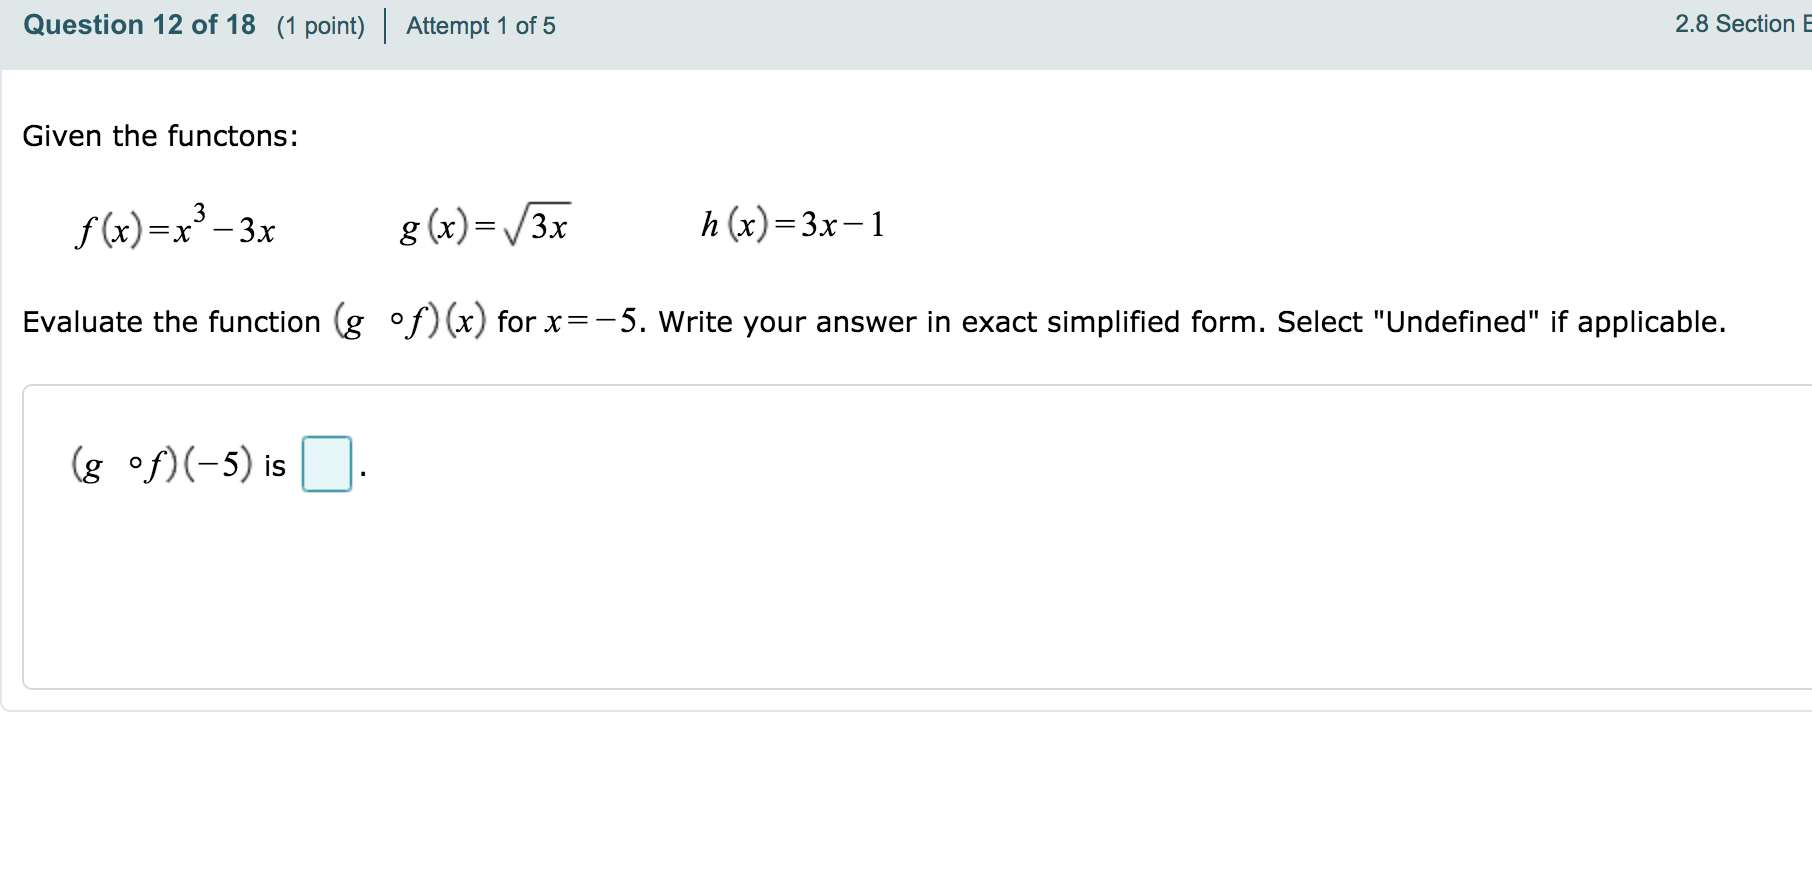1812x874 pixels.
Task: Select the x=−5 value in the question
Action: 596,321
